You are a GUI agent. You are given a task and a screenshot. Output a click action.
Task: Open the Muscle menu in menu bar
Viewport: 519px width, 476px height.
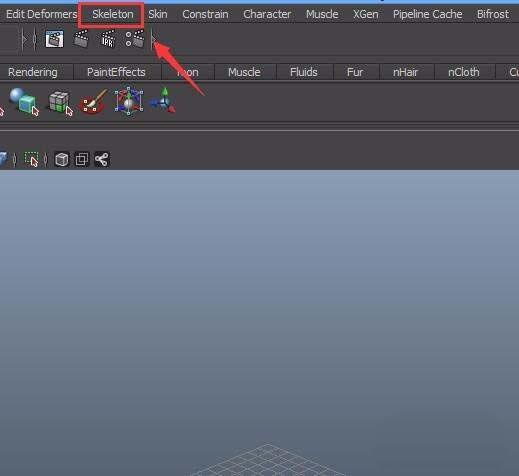click(x=322, y=14)
